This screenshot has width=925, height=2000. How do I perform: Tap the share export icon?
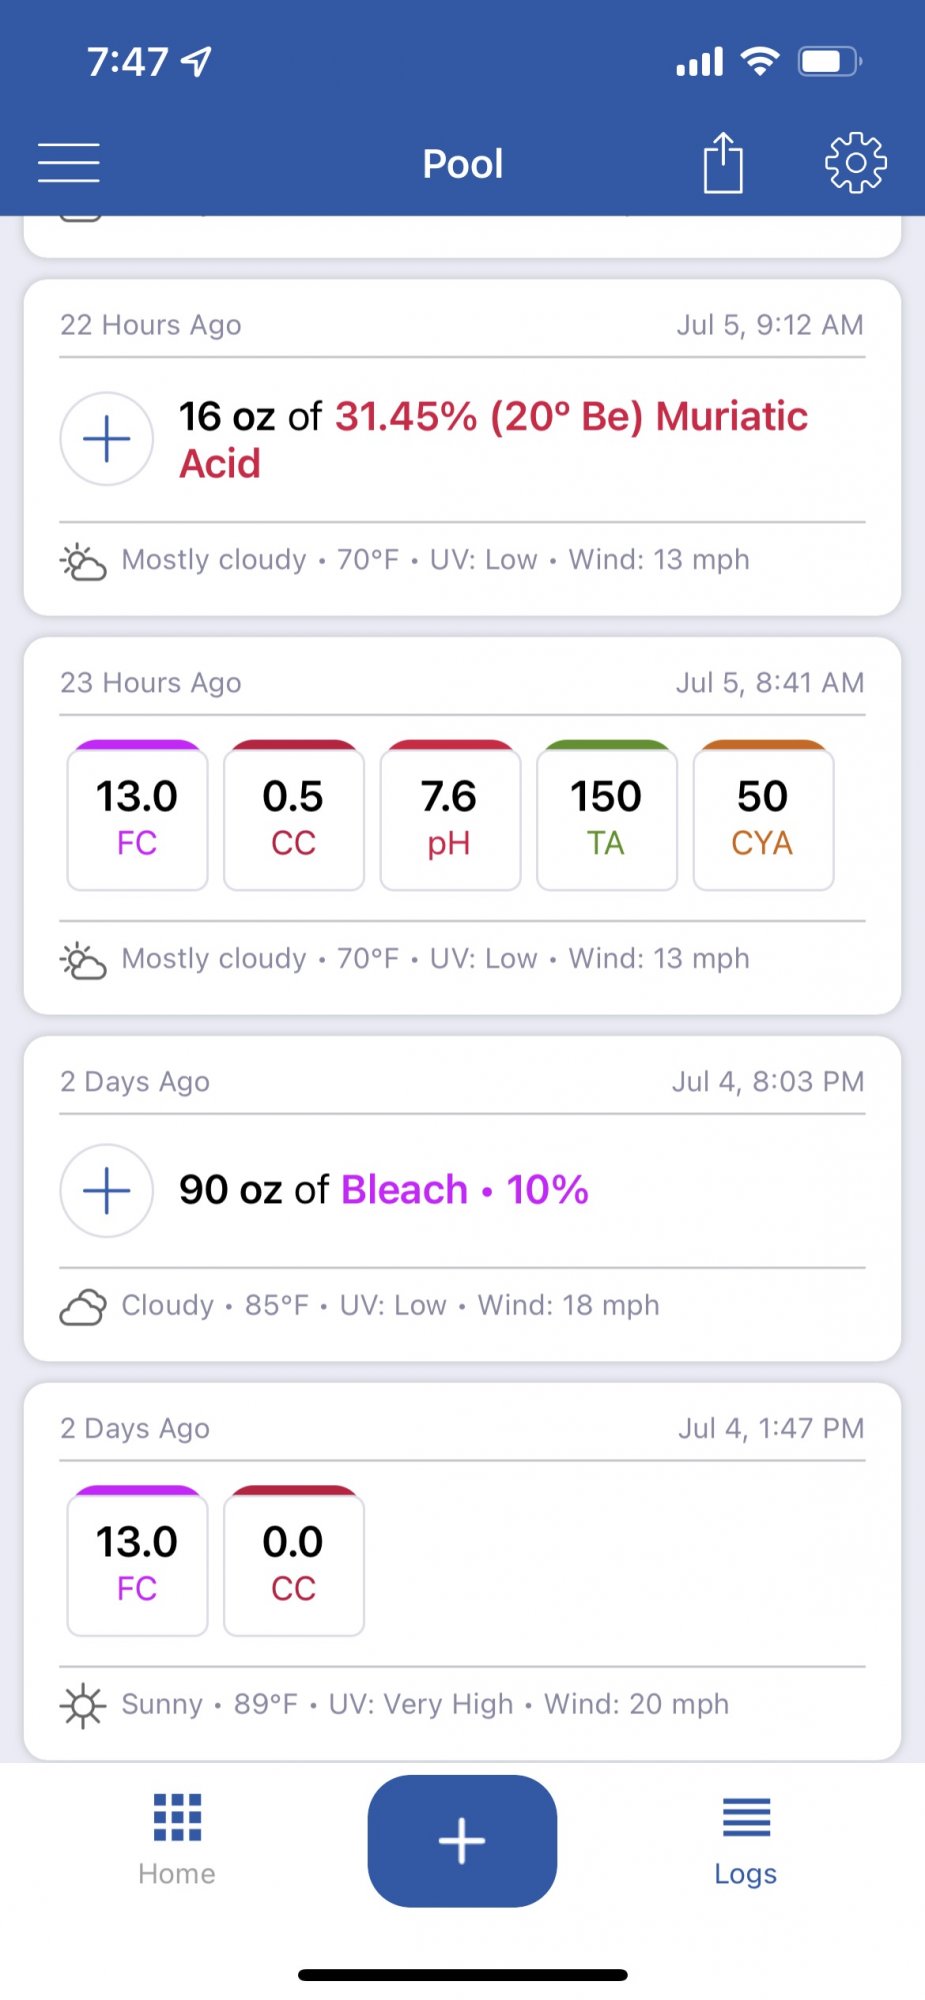pyautogui.click(x=722, y=162)
